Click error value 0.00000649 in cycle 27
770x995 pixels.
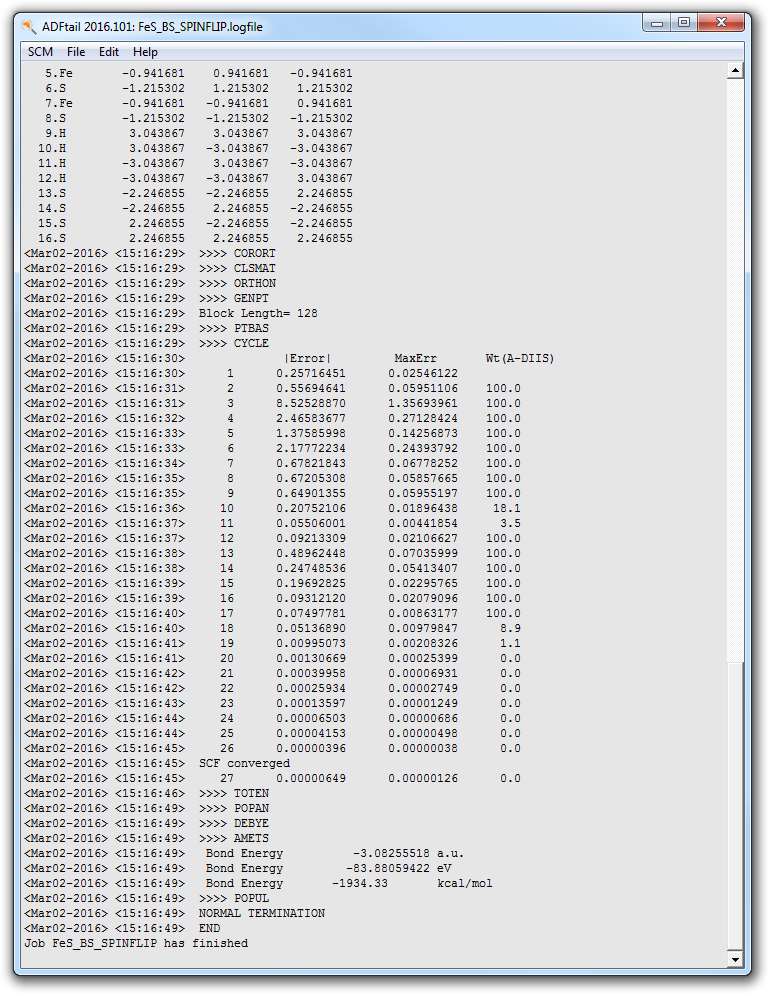point(311,779)
